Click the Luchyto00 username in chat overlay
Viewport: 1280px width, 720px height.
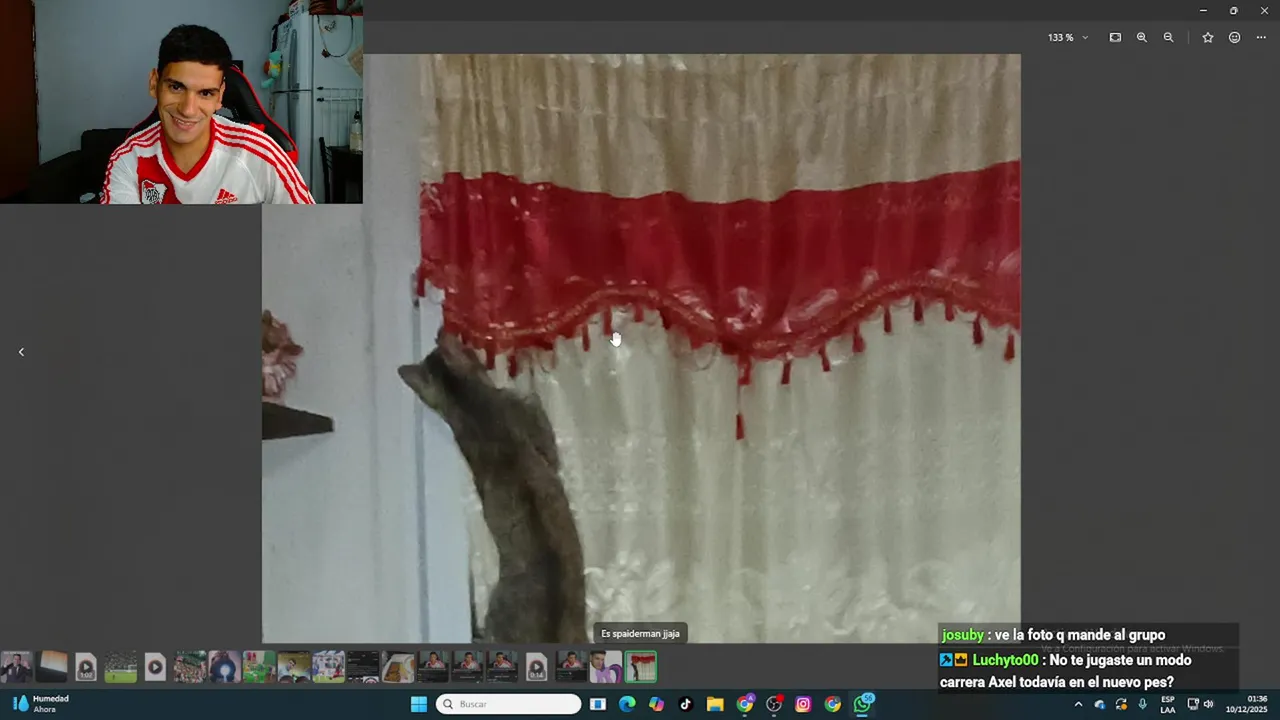coord(1005,660)
